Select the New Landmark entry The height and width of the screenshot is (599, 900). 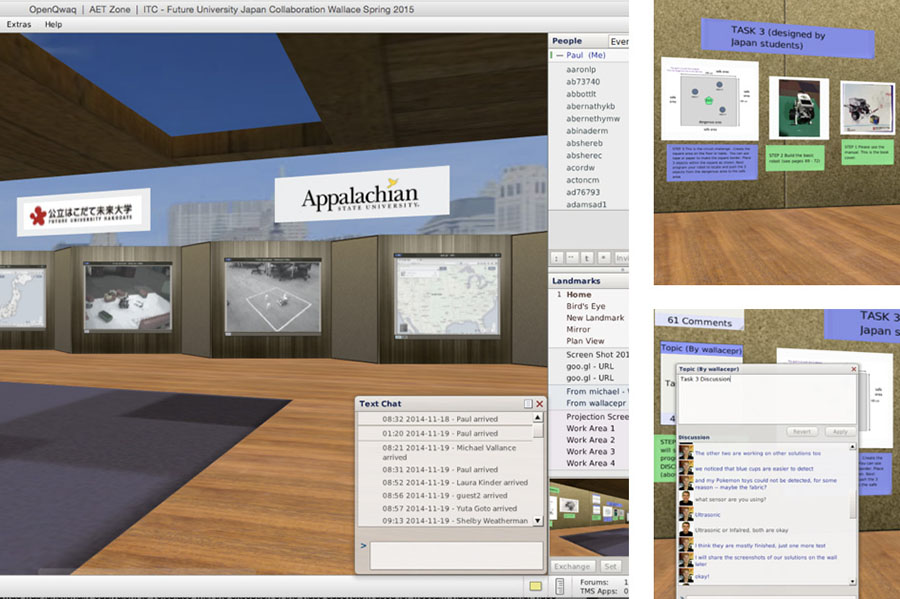click(x=595, y=318)
